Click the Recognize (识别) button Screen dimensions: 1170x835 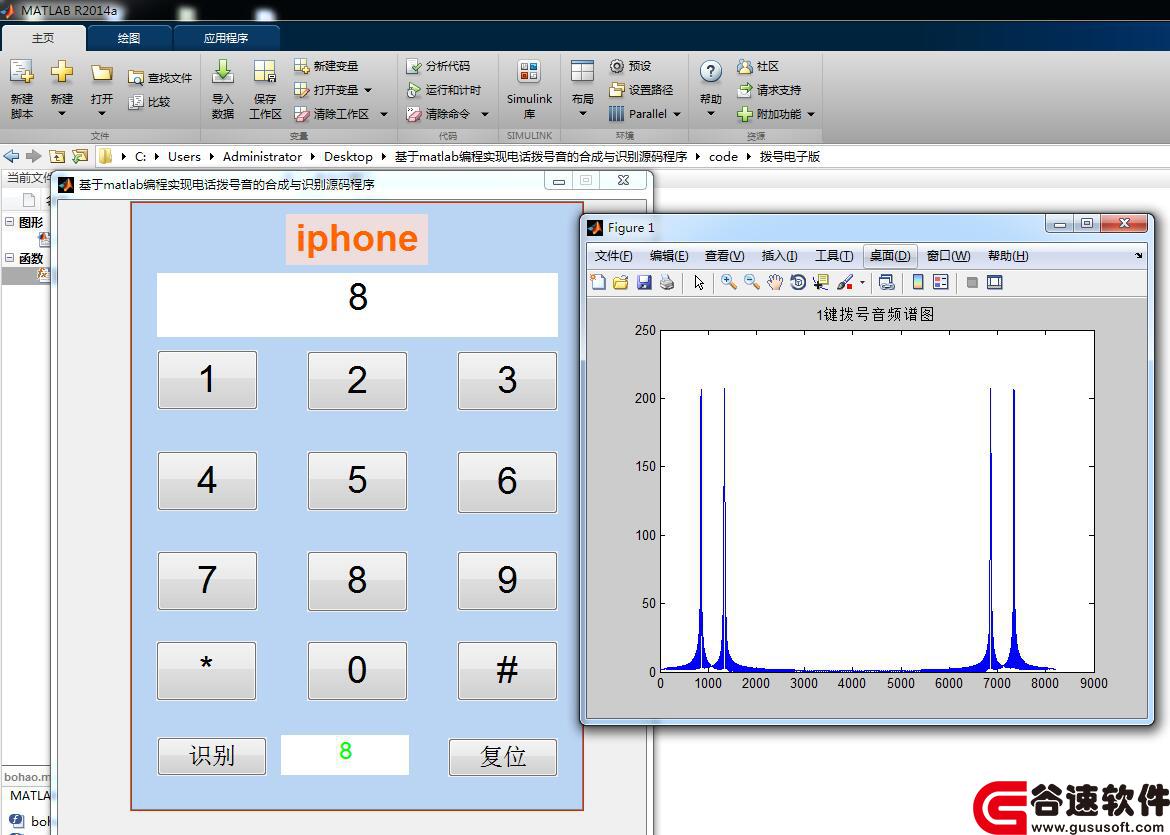click(212, 756)
